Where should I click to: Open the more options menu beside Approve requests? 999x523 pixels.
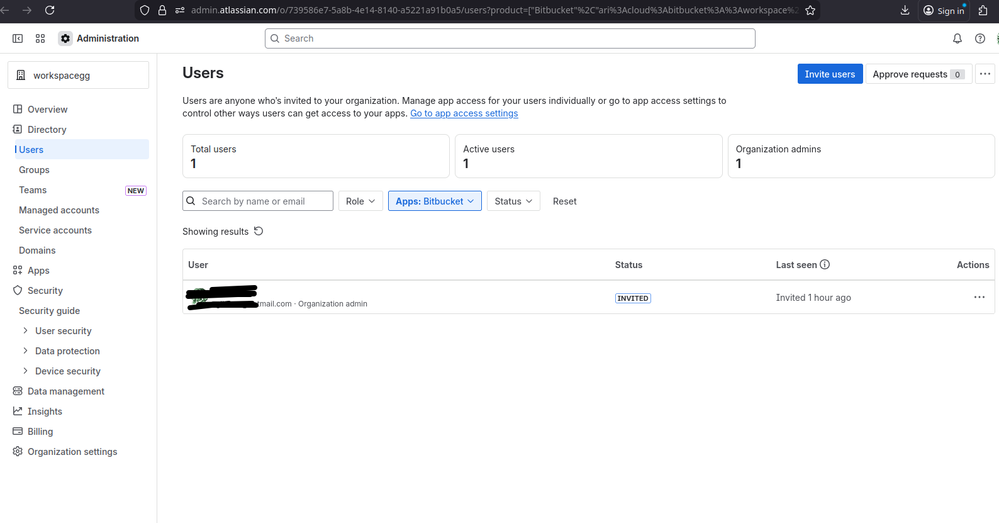click(x=985, y=74)
